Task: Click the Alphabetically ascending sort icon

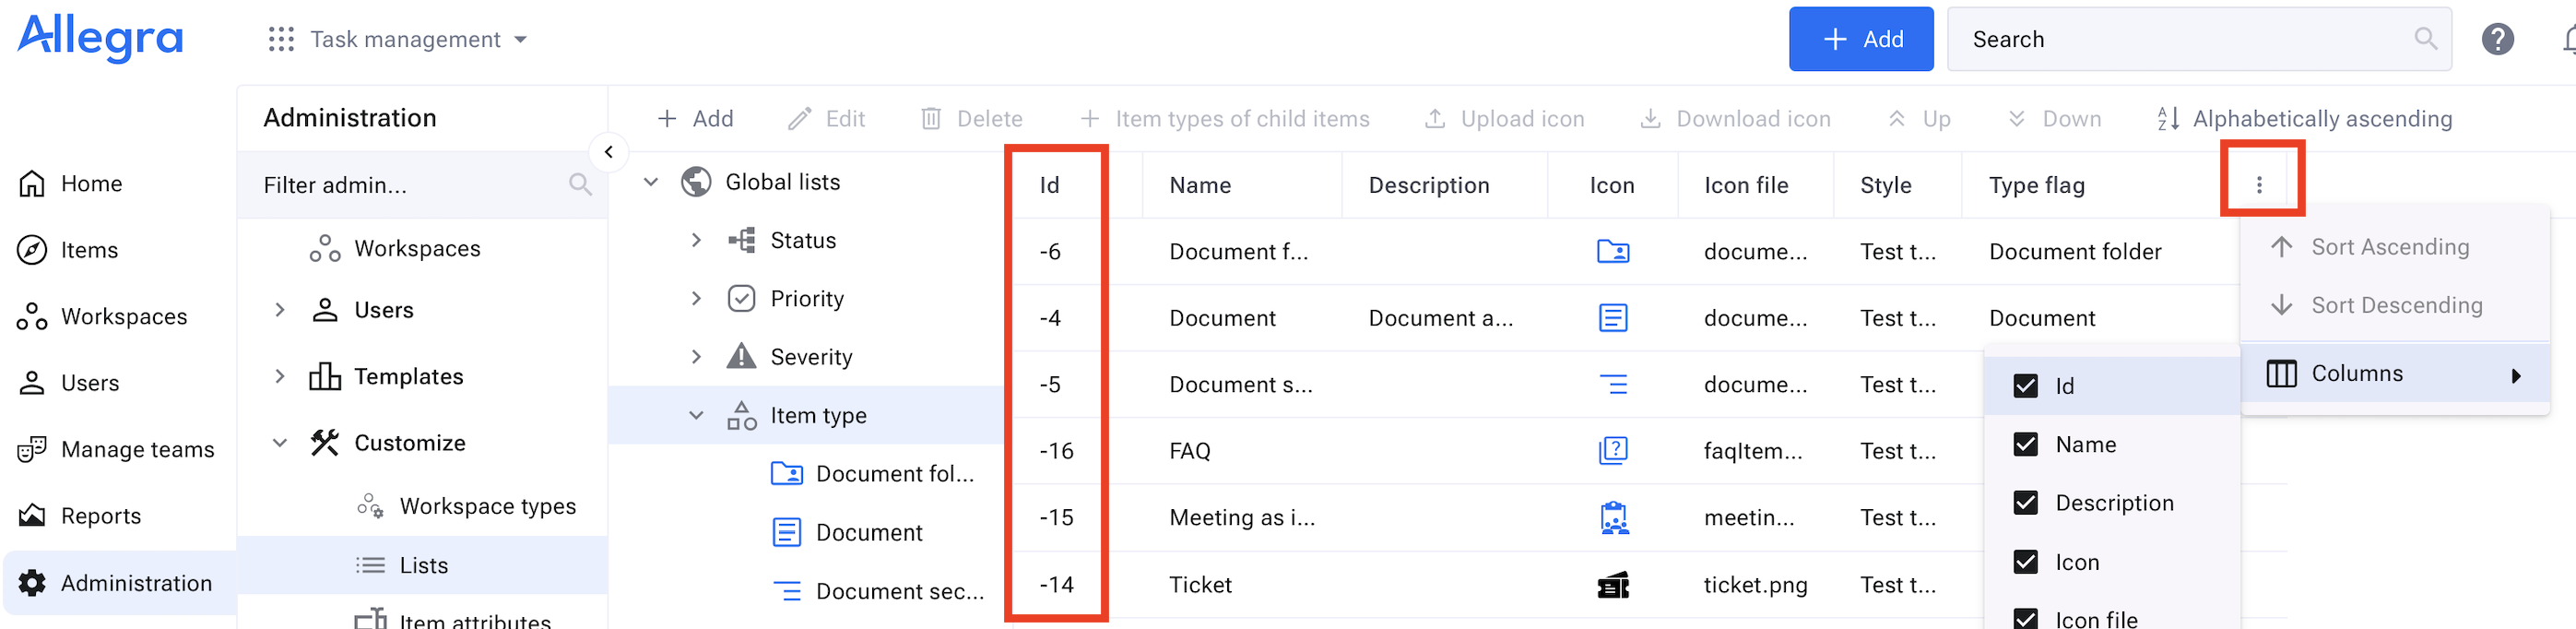Action: pos(2168,119)
